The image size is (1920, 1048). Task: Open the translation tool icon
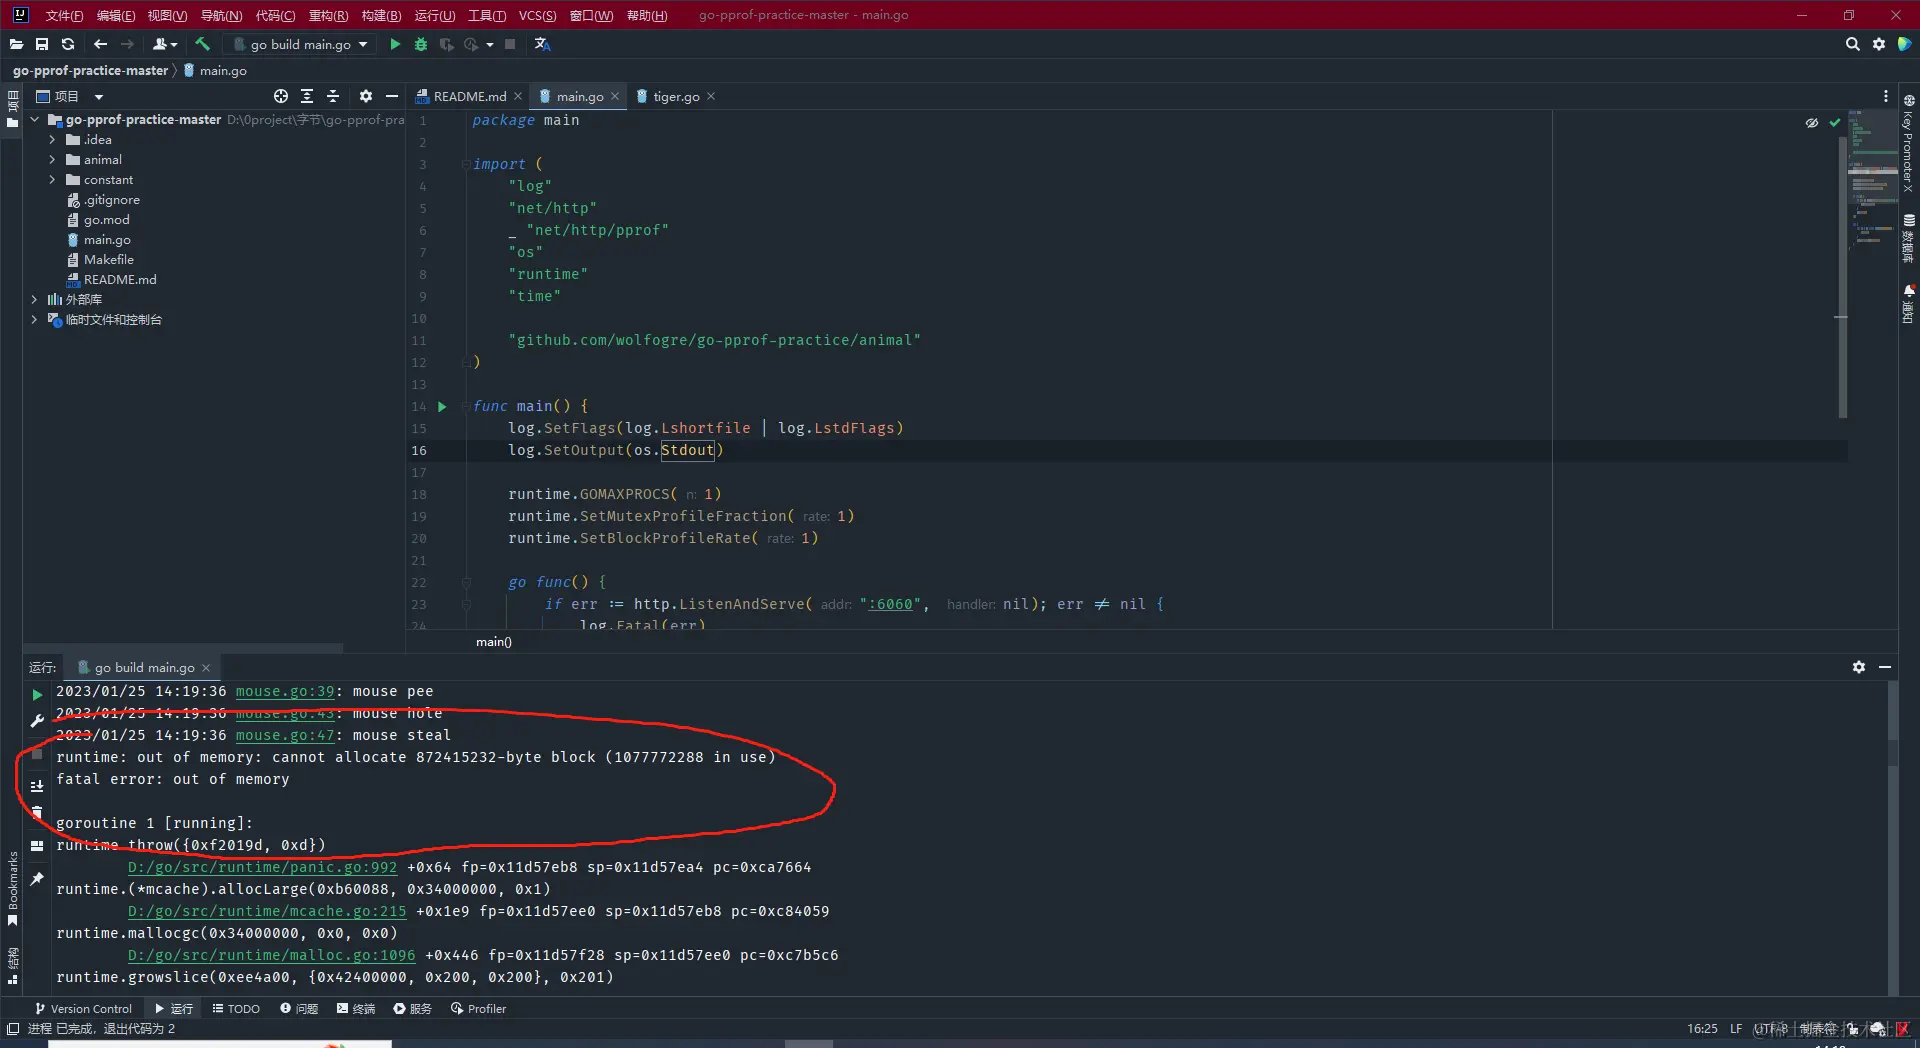(542, 44)
